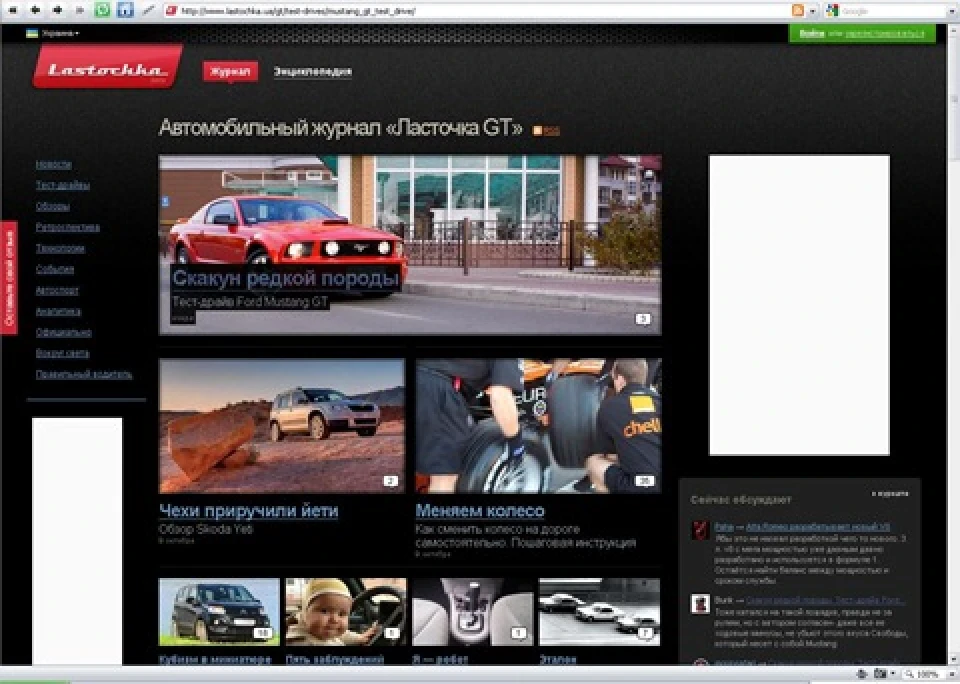Click the pencil edit toolbar icon
Viewport: 960px width, 684px height.
tap(148, 10)
